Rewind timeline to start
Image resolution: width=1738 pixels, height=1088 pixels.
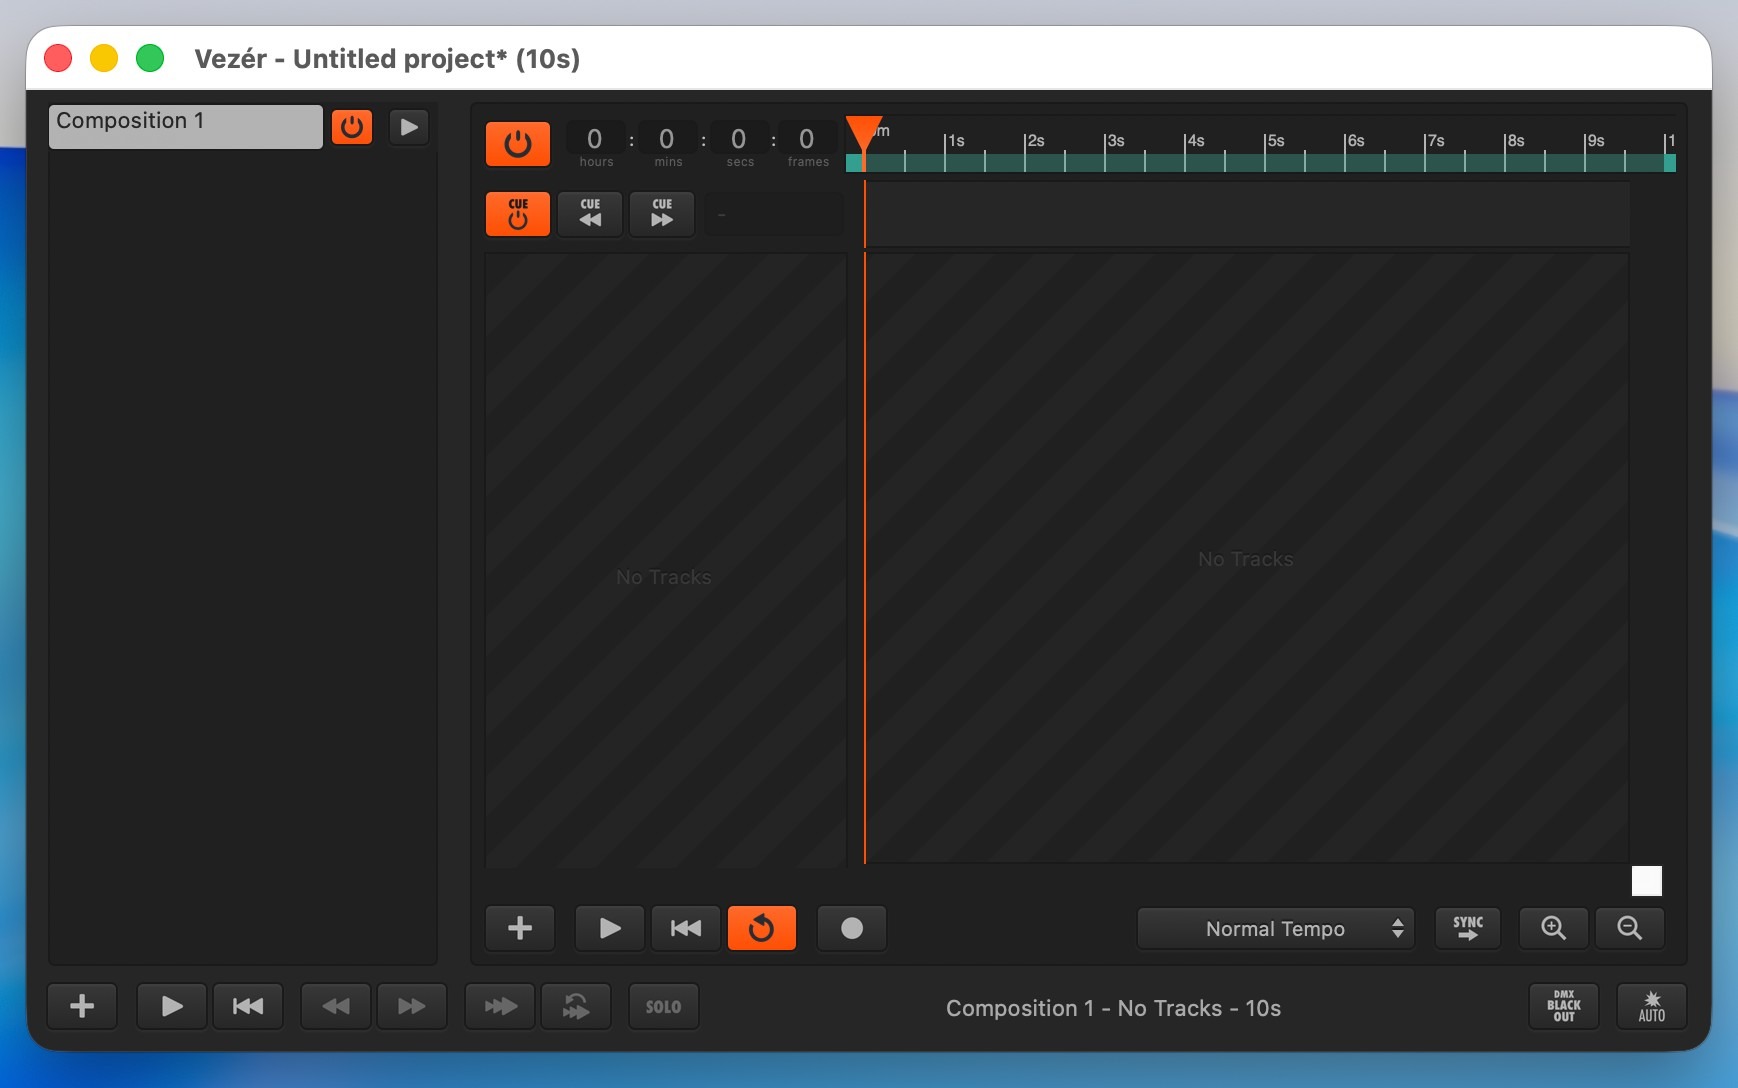tap(686, 928)
